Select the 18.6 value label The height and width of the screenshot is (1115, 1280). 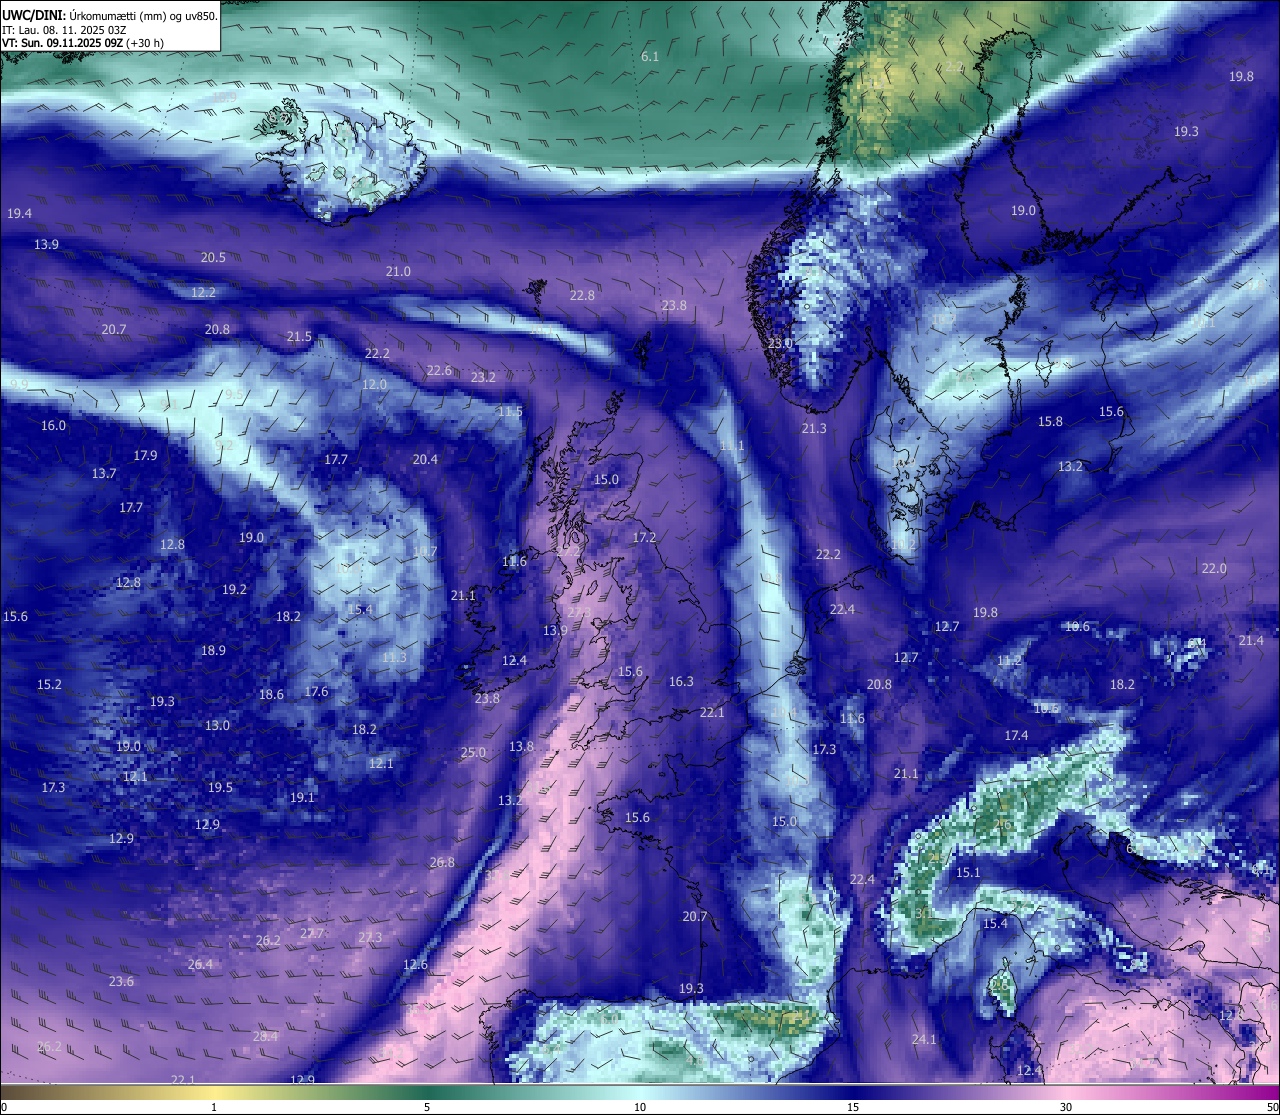pyautogui.click(x=271, y=695)
